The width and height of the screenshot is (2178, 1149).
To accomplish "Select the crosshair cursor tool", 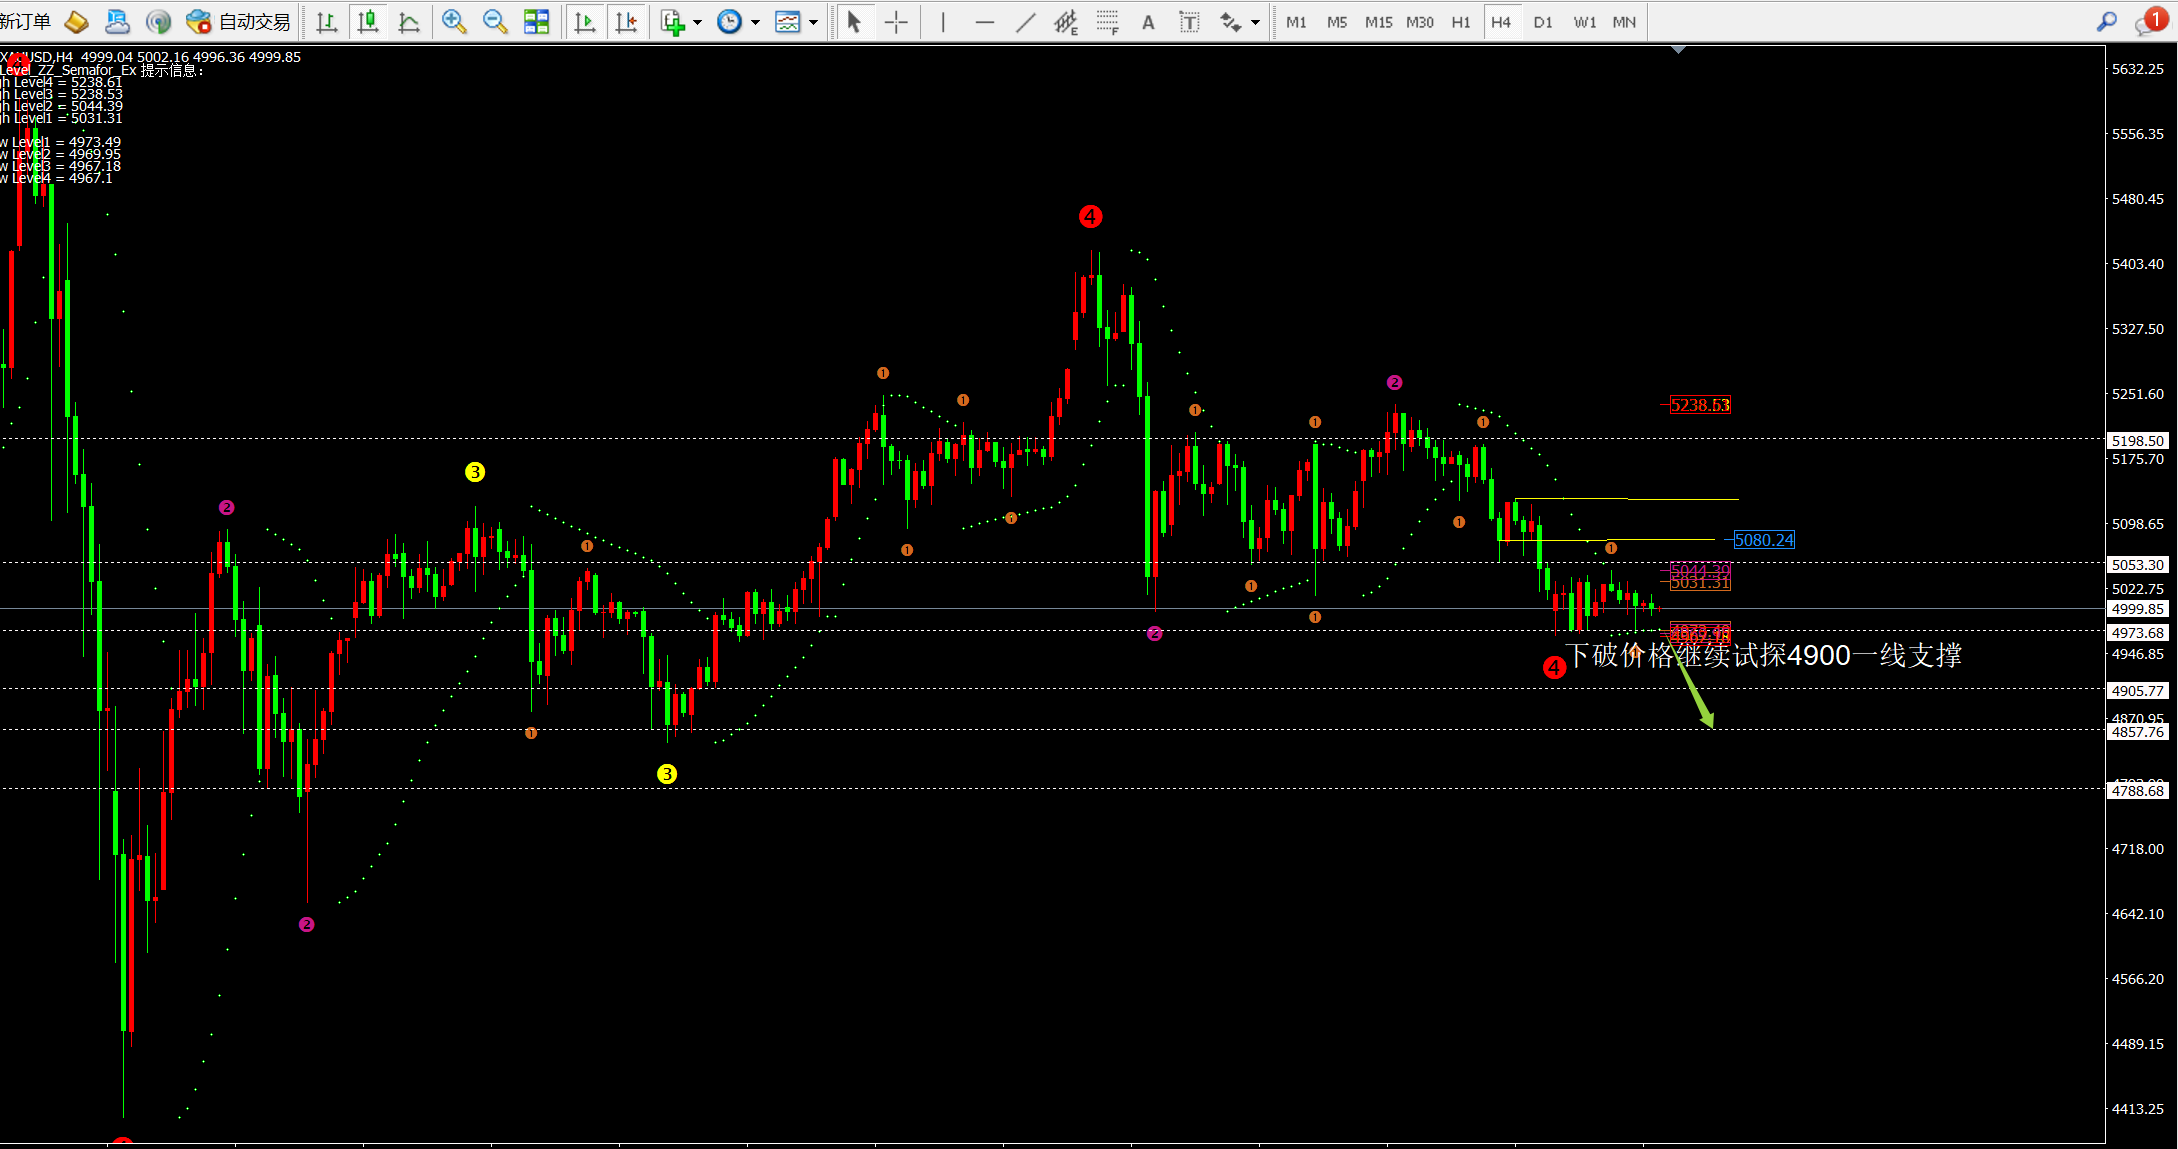I will pyautogui.click(x=896, y=22).
